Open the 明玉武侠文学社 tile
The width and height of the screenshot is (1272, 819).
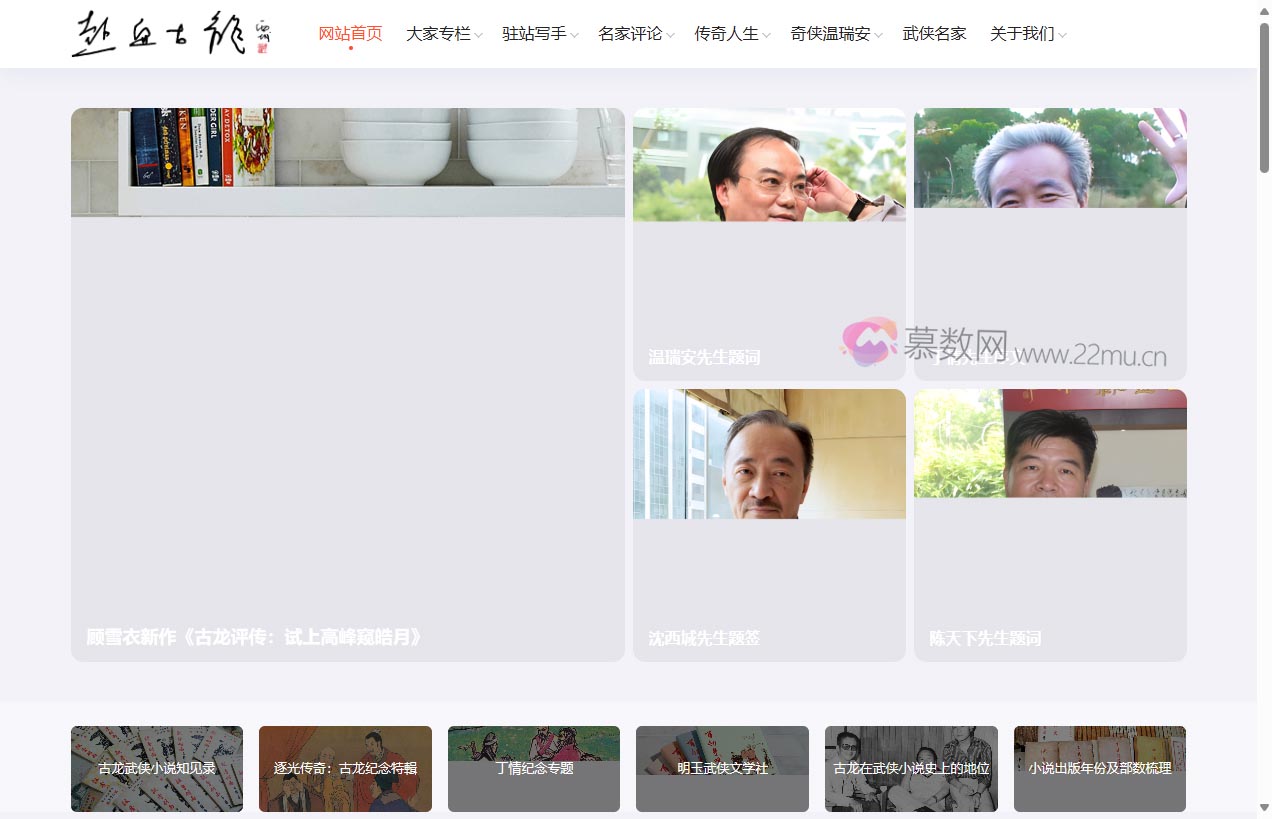722,769
